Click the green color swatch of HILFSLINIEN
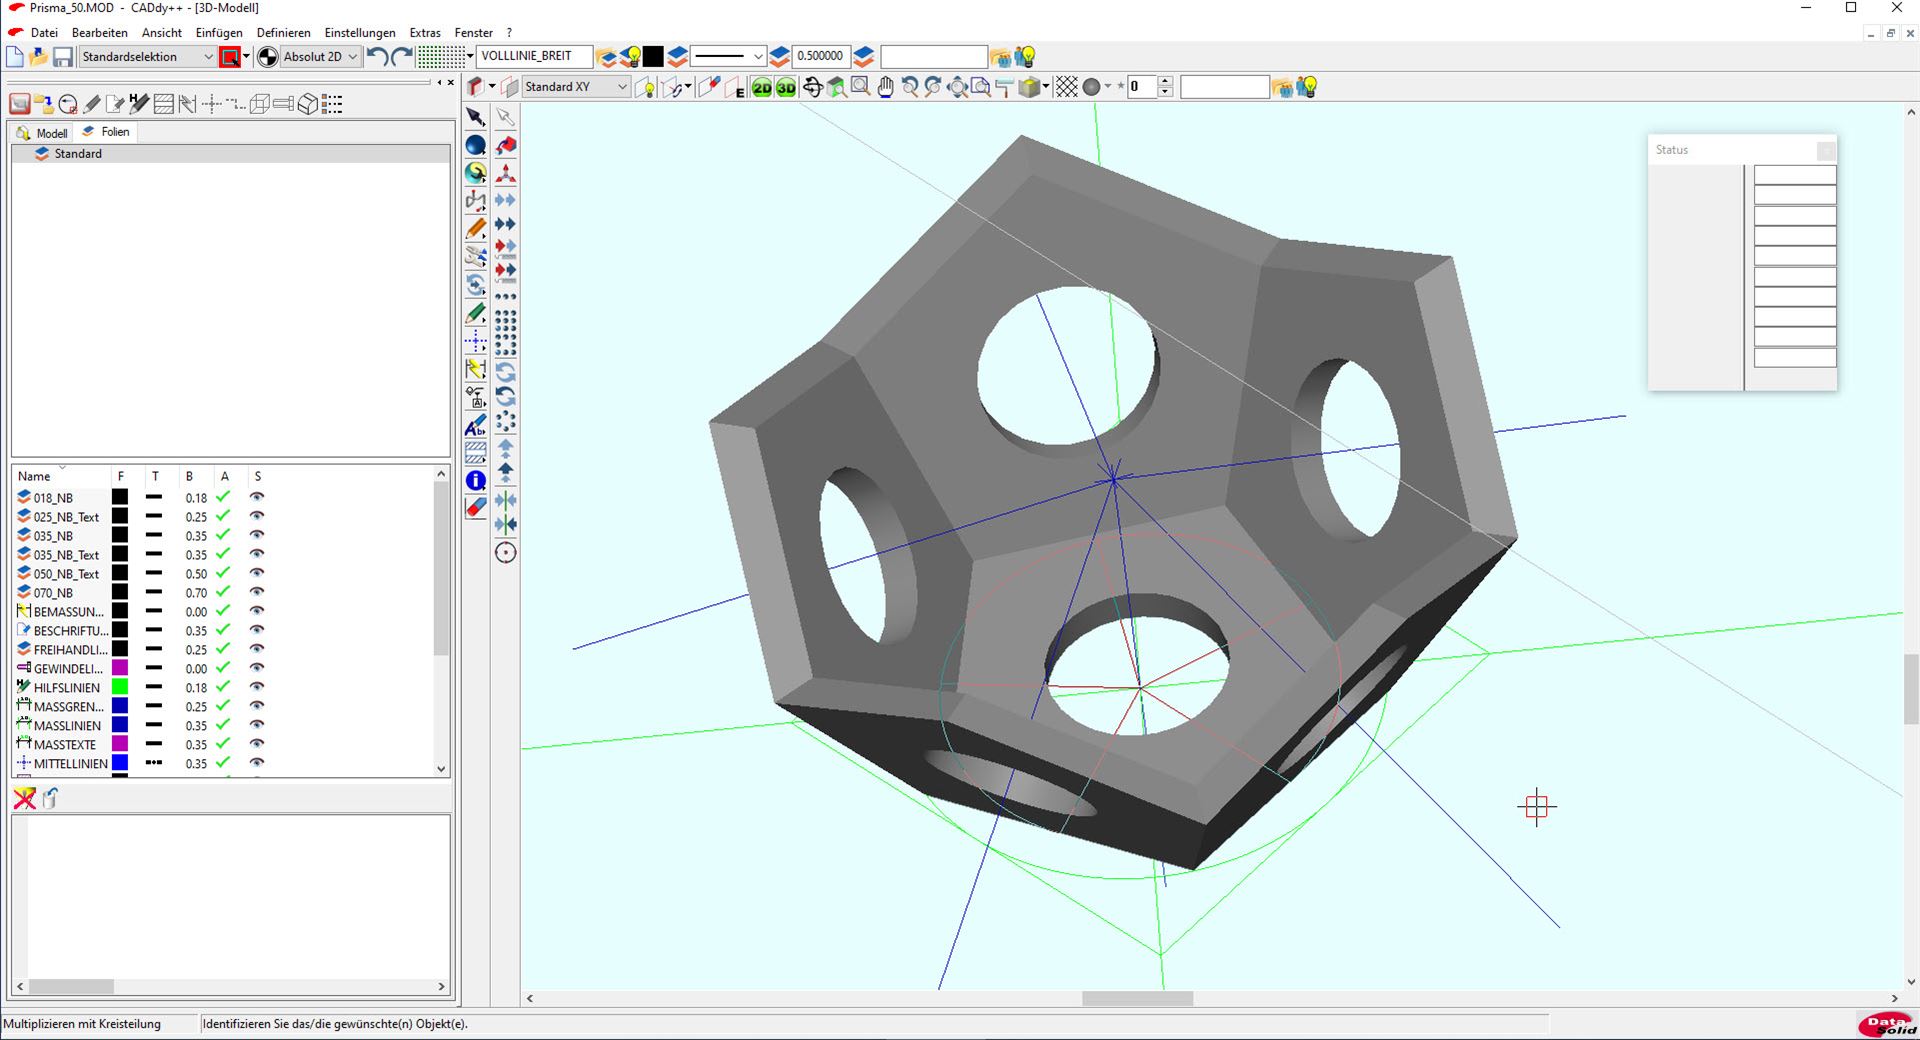This screenshot has height=1040, width=1920. 120,687
